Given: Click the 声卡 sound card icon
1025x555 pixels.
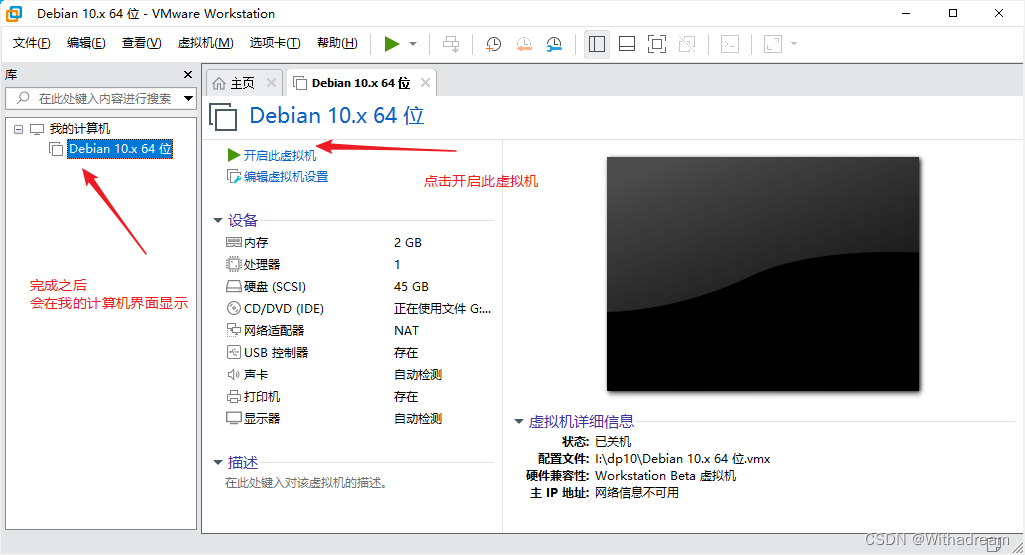Looking at the screenshot, I should (x=233, y=375).
